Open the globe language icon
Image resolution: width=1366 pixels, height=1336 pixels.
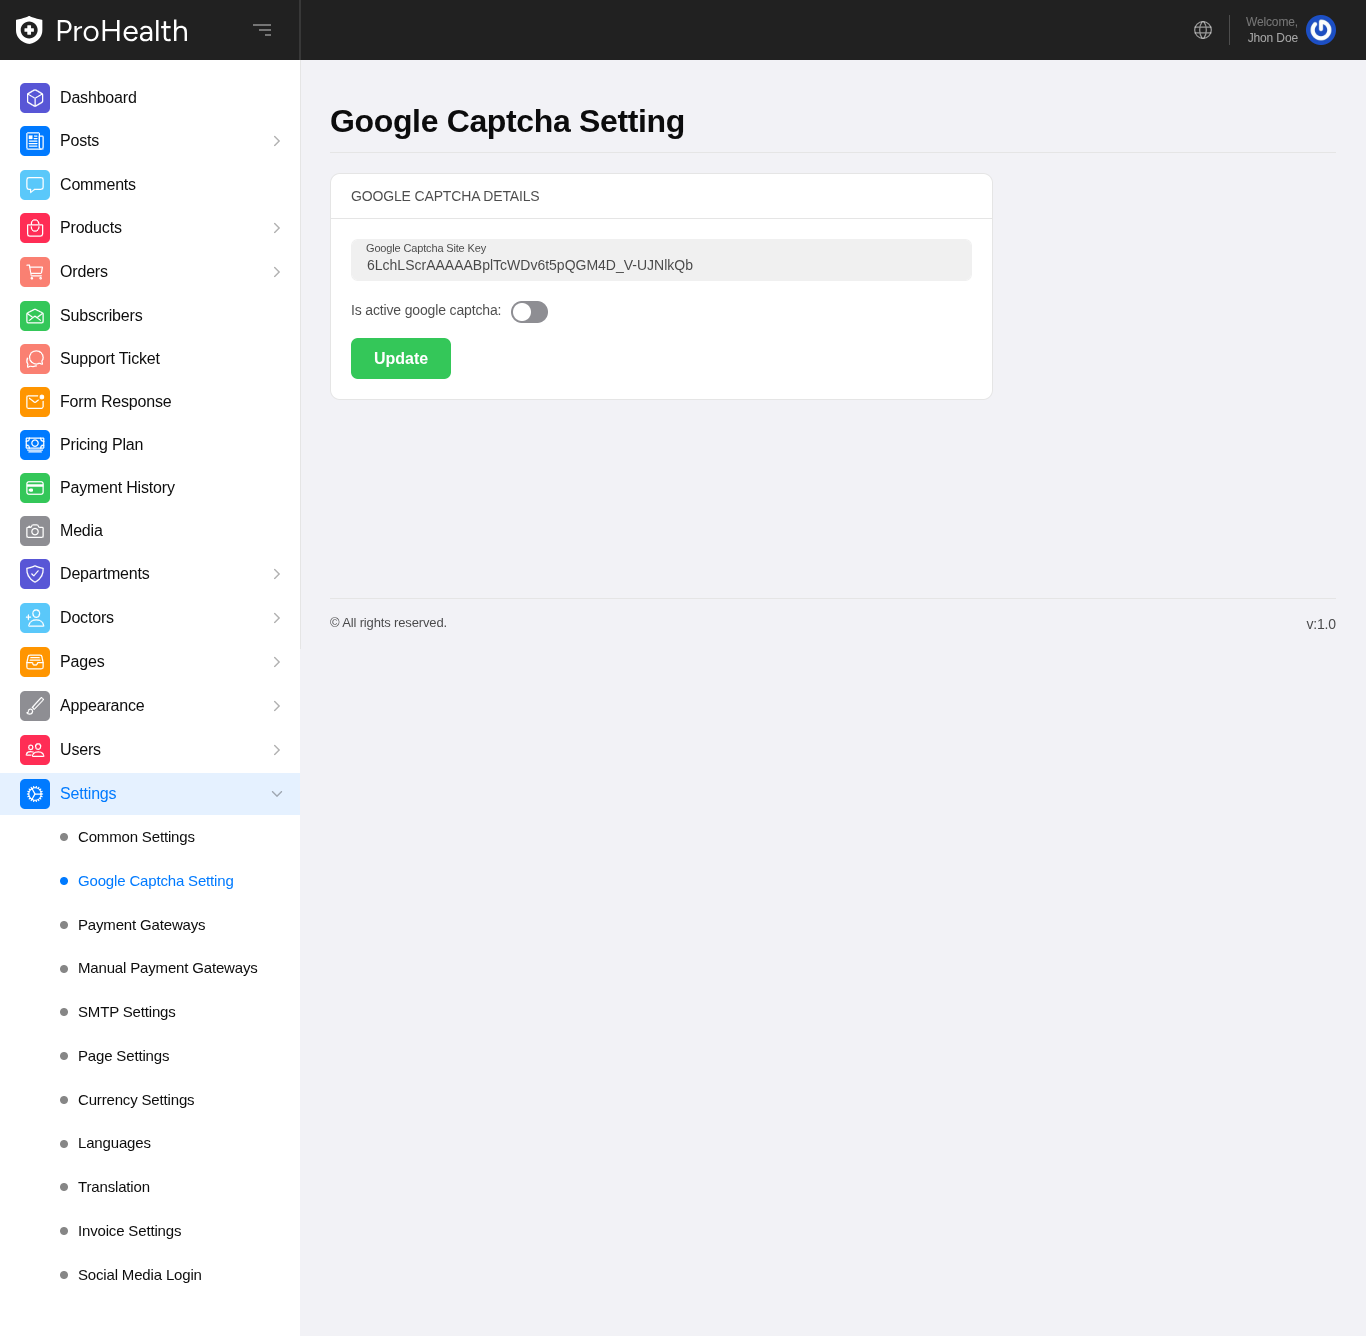[x=1203, y=30]
